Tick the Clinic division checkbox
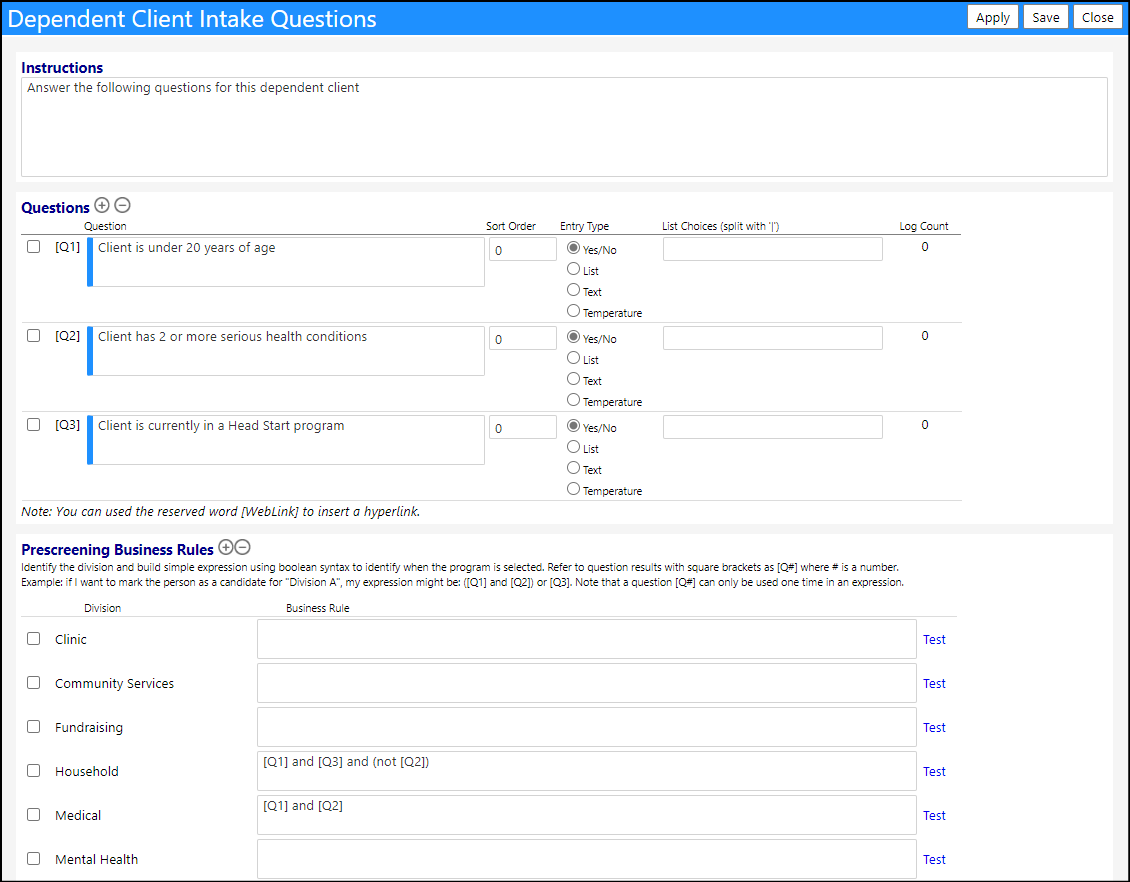Screen dimensions: 1130x882 33,638
